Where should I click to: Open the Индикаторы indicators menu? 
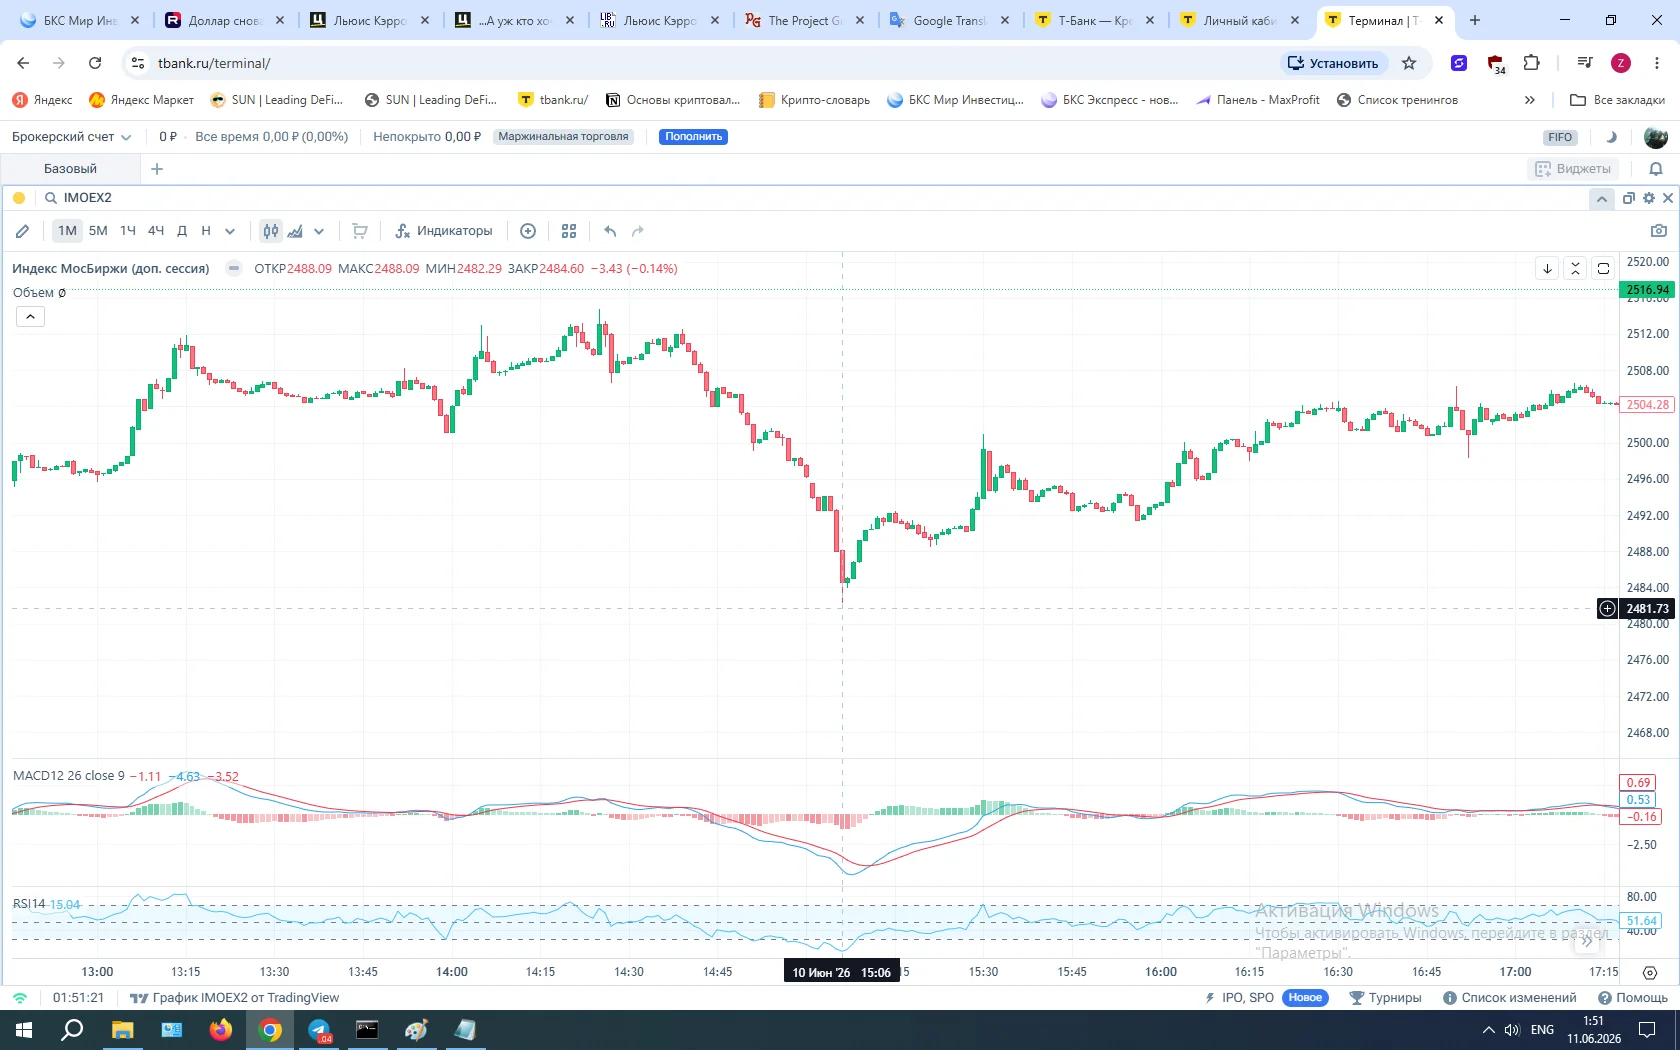444,231
